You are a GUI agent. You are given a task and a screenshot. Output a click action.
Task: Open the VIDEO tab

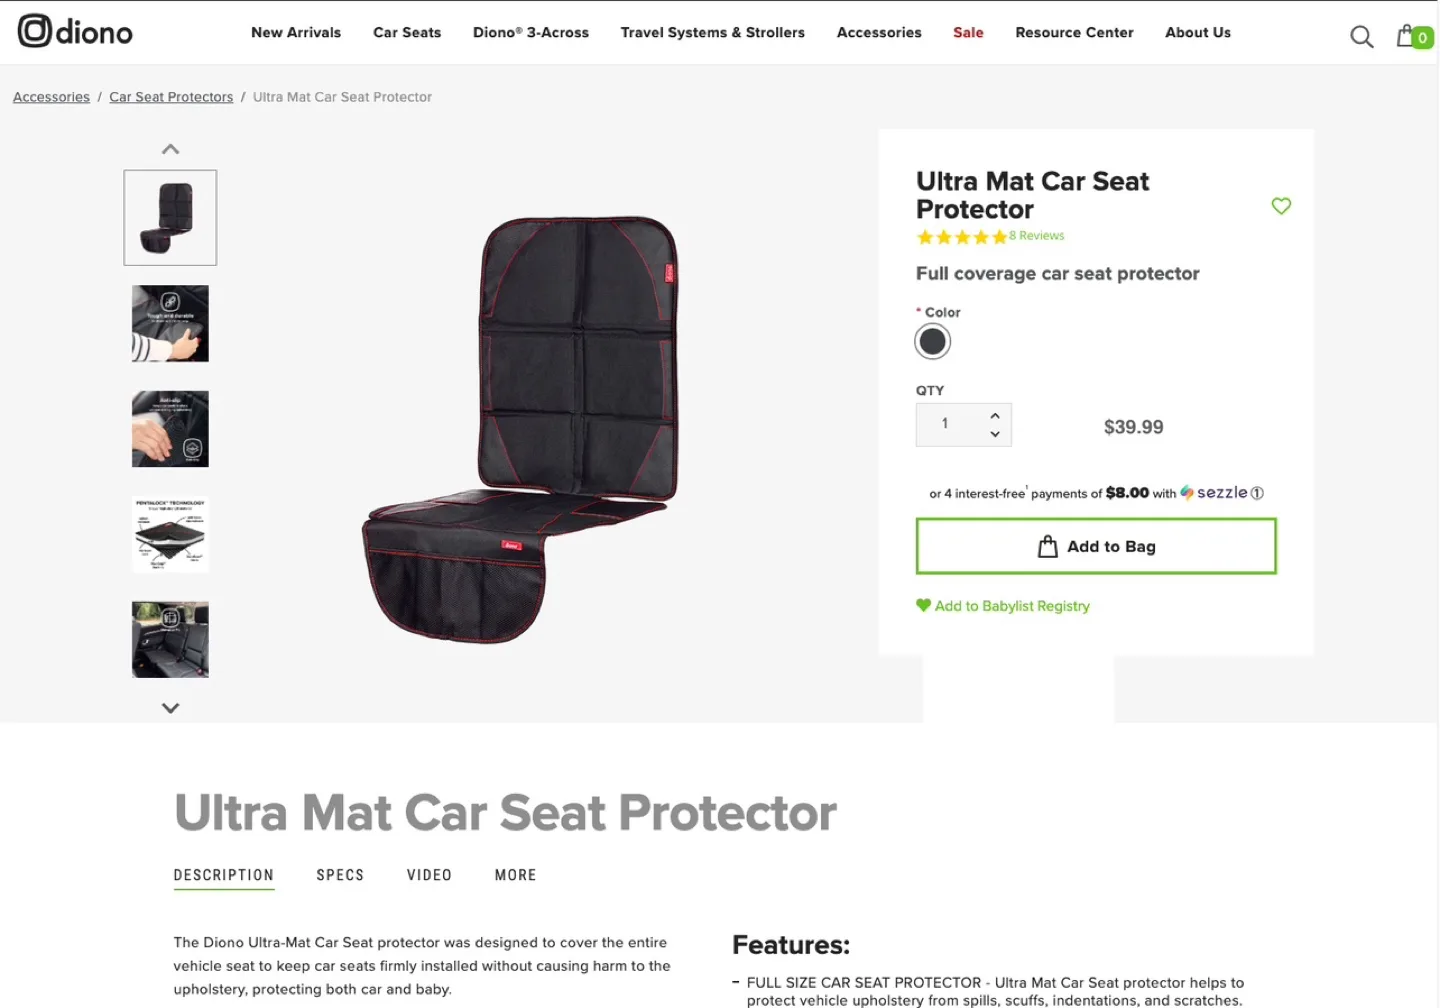point(429,874)
